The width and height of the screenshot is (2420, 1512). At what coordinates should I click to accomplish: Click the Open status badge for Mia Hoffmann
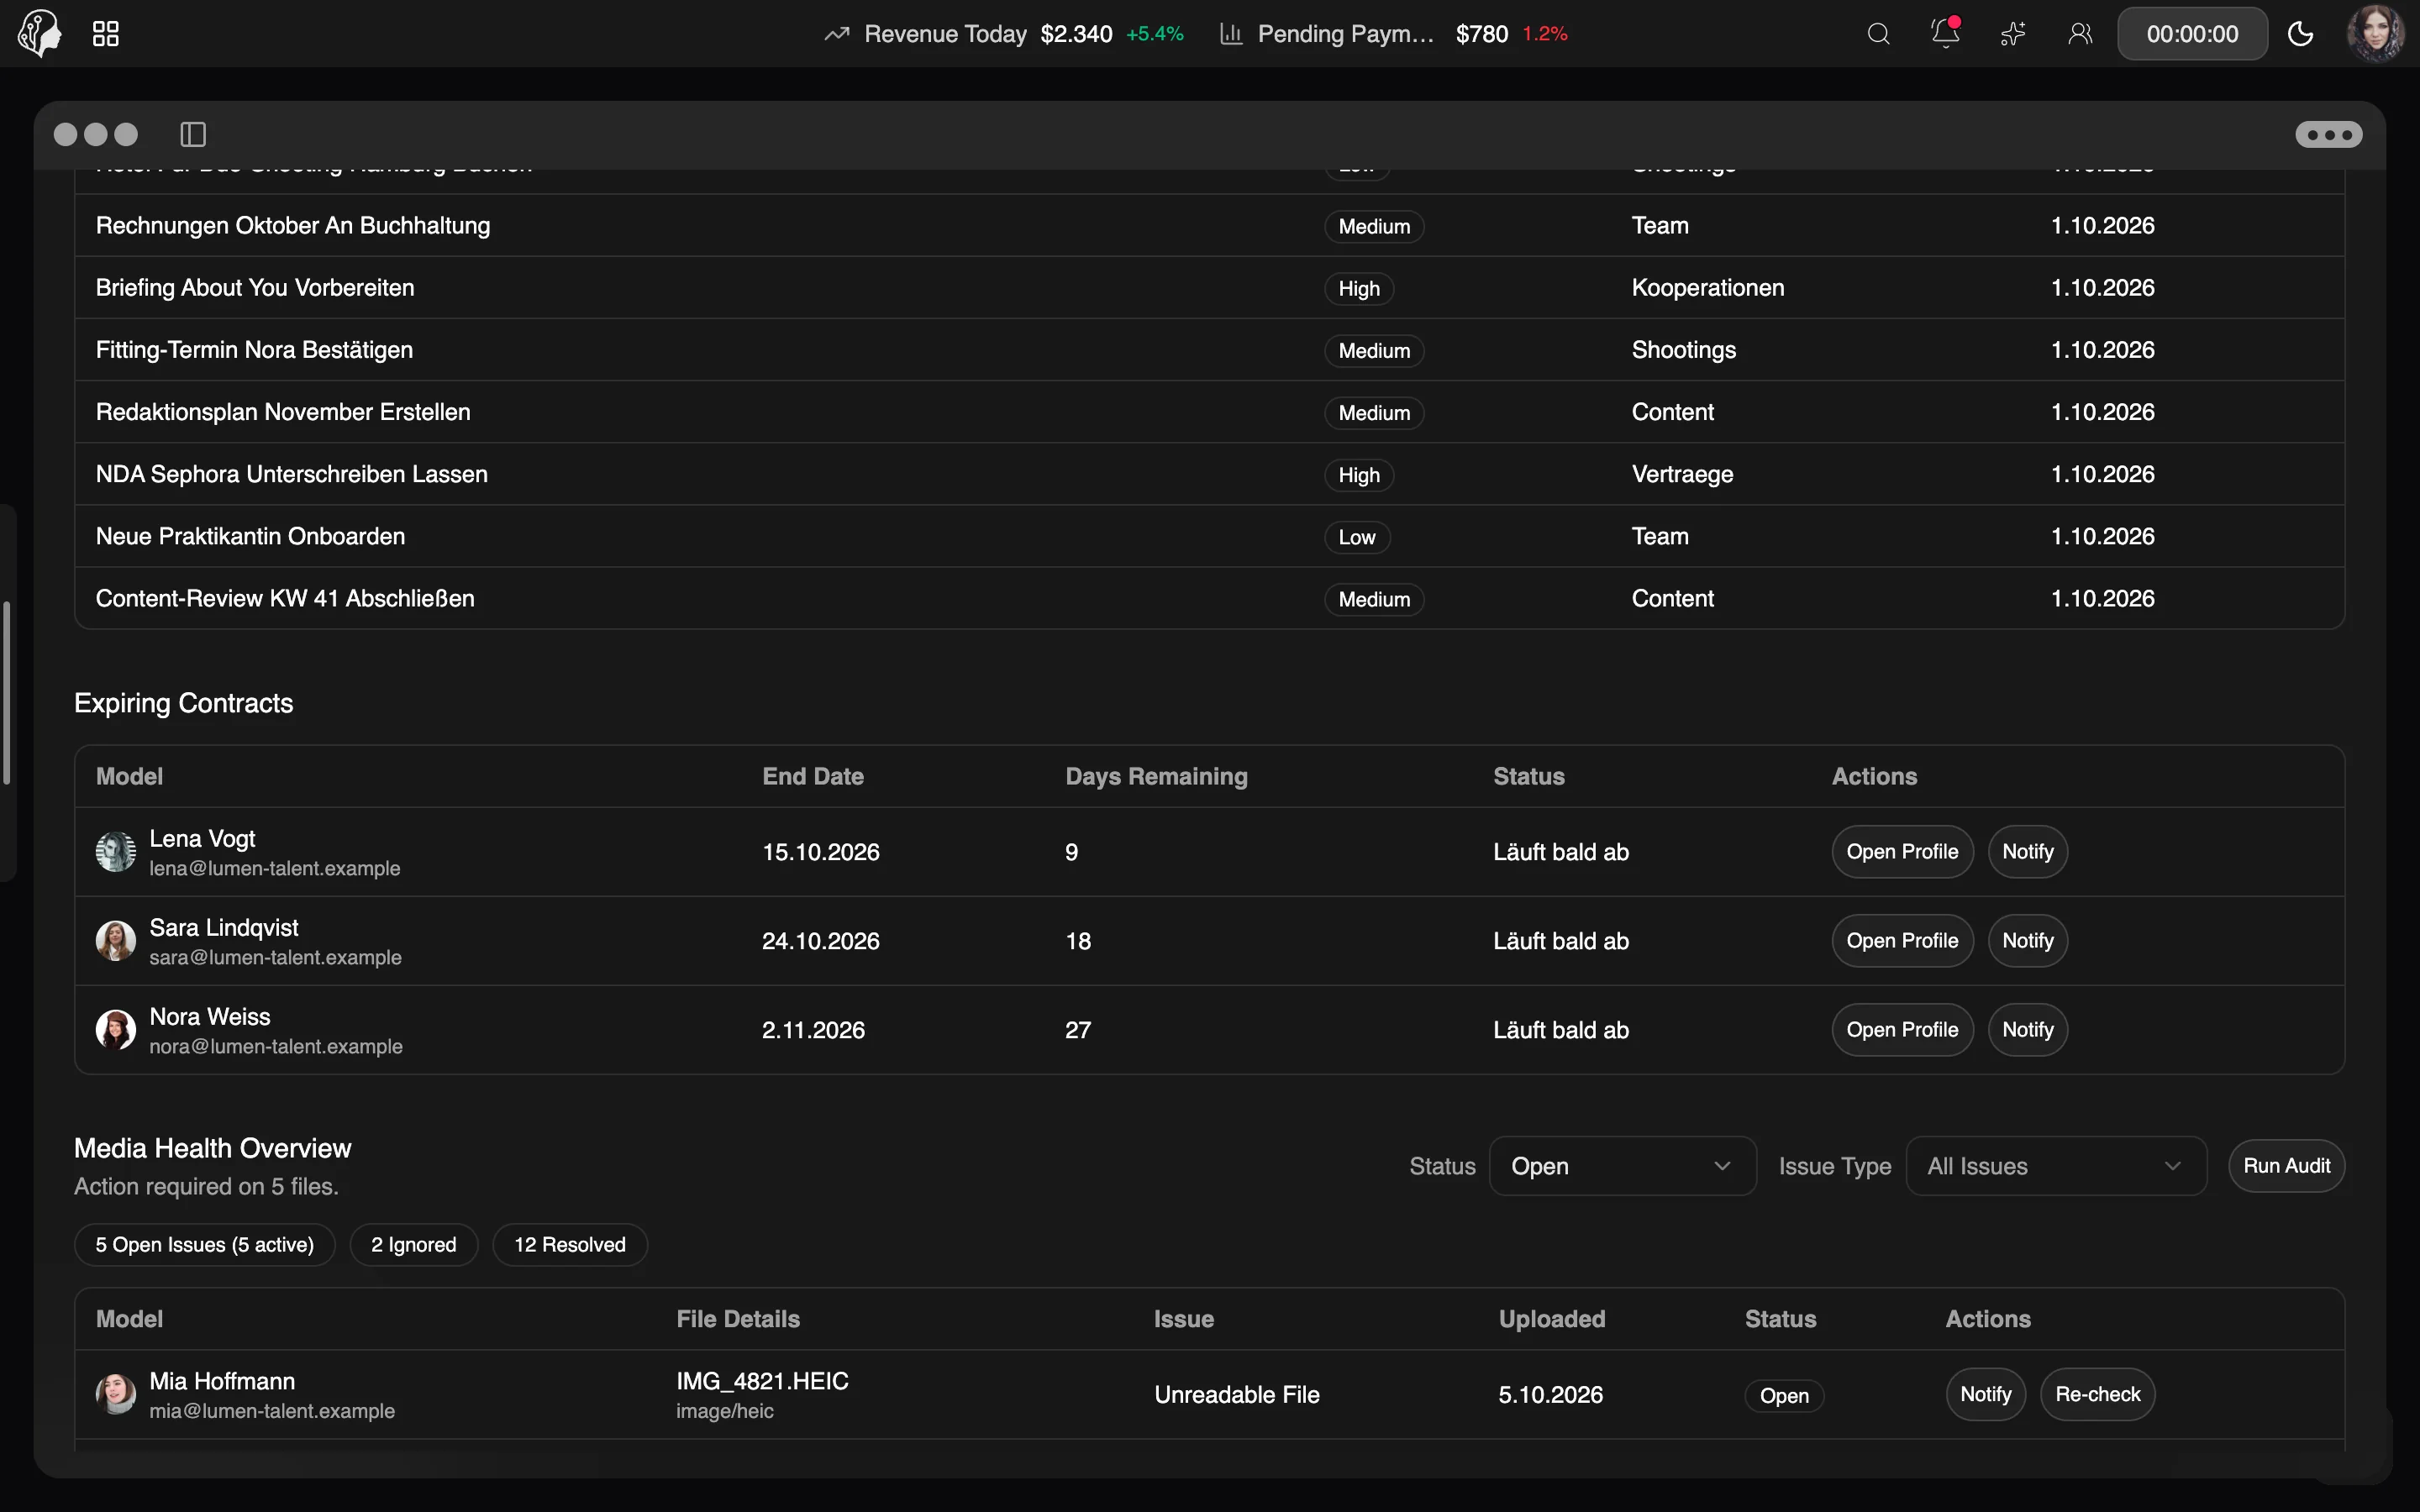click(x=1784, y=1396)
